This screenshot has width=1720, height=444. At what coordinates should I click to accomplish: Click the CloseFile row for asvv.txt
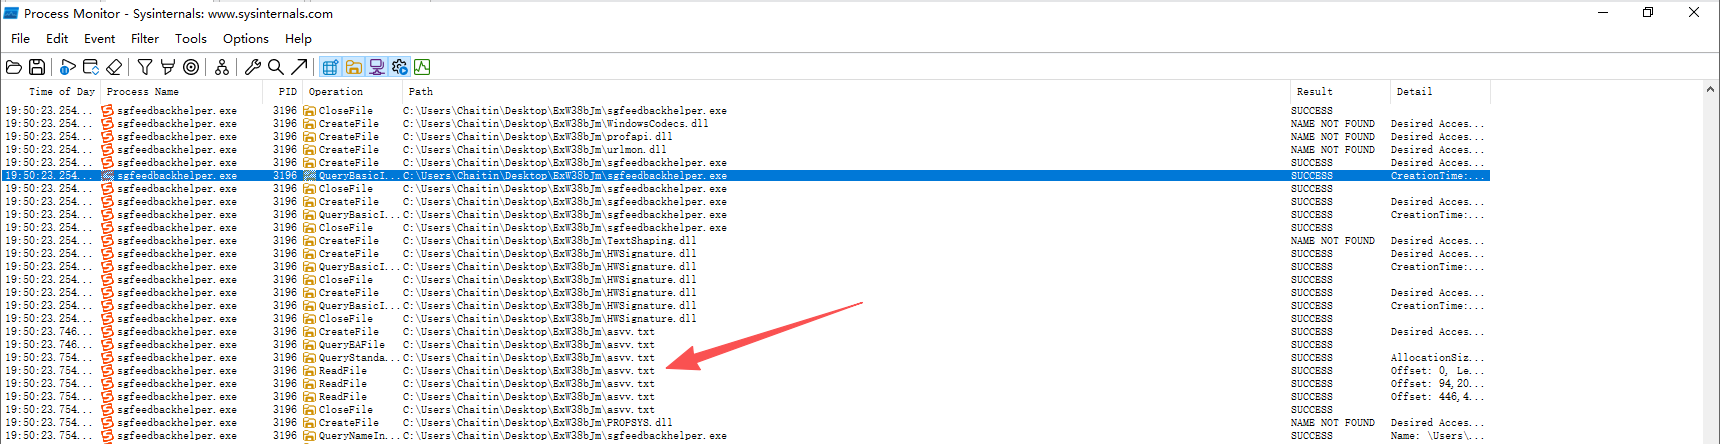[746, 410]
